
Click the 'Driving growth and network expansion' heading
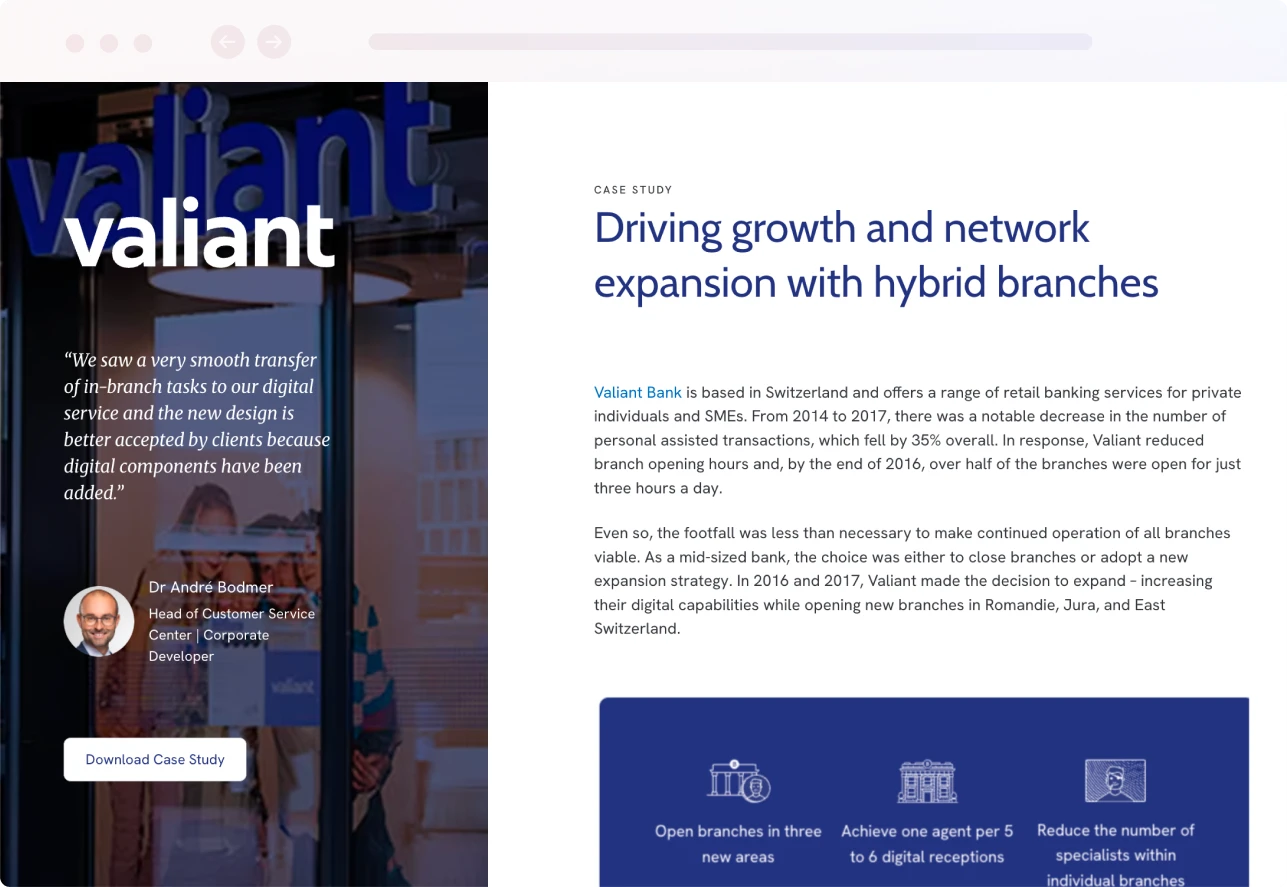point(876,255)
